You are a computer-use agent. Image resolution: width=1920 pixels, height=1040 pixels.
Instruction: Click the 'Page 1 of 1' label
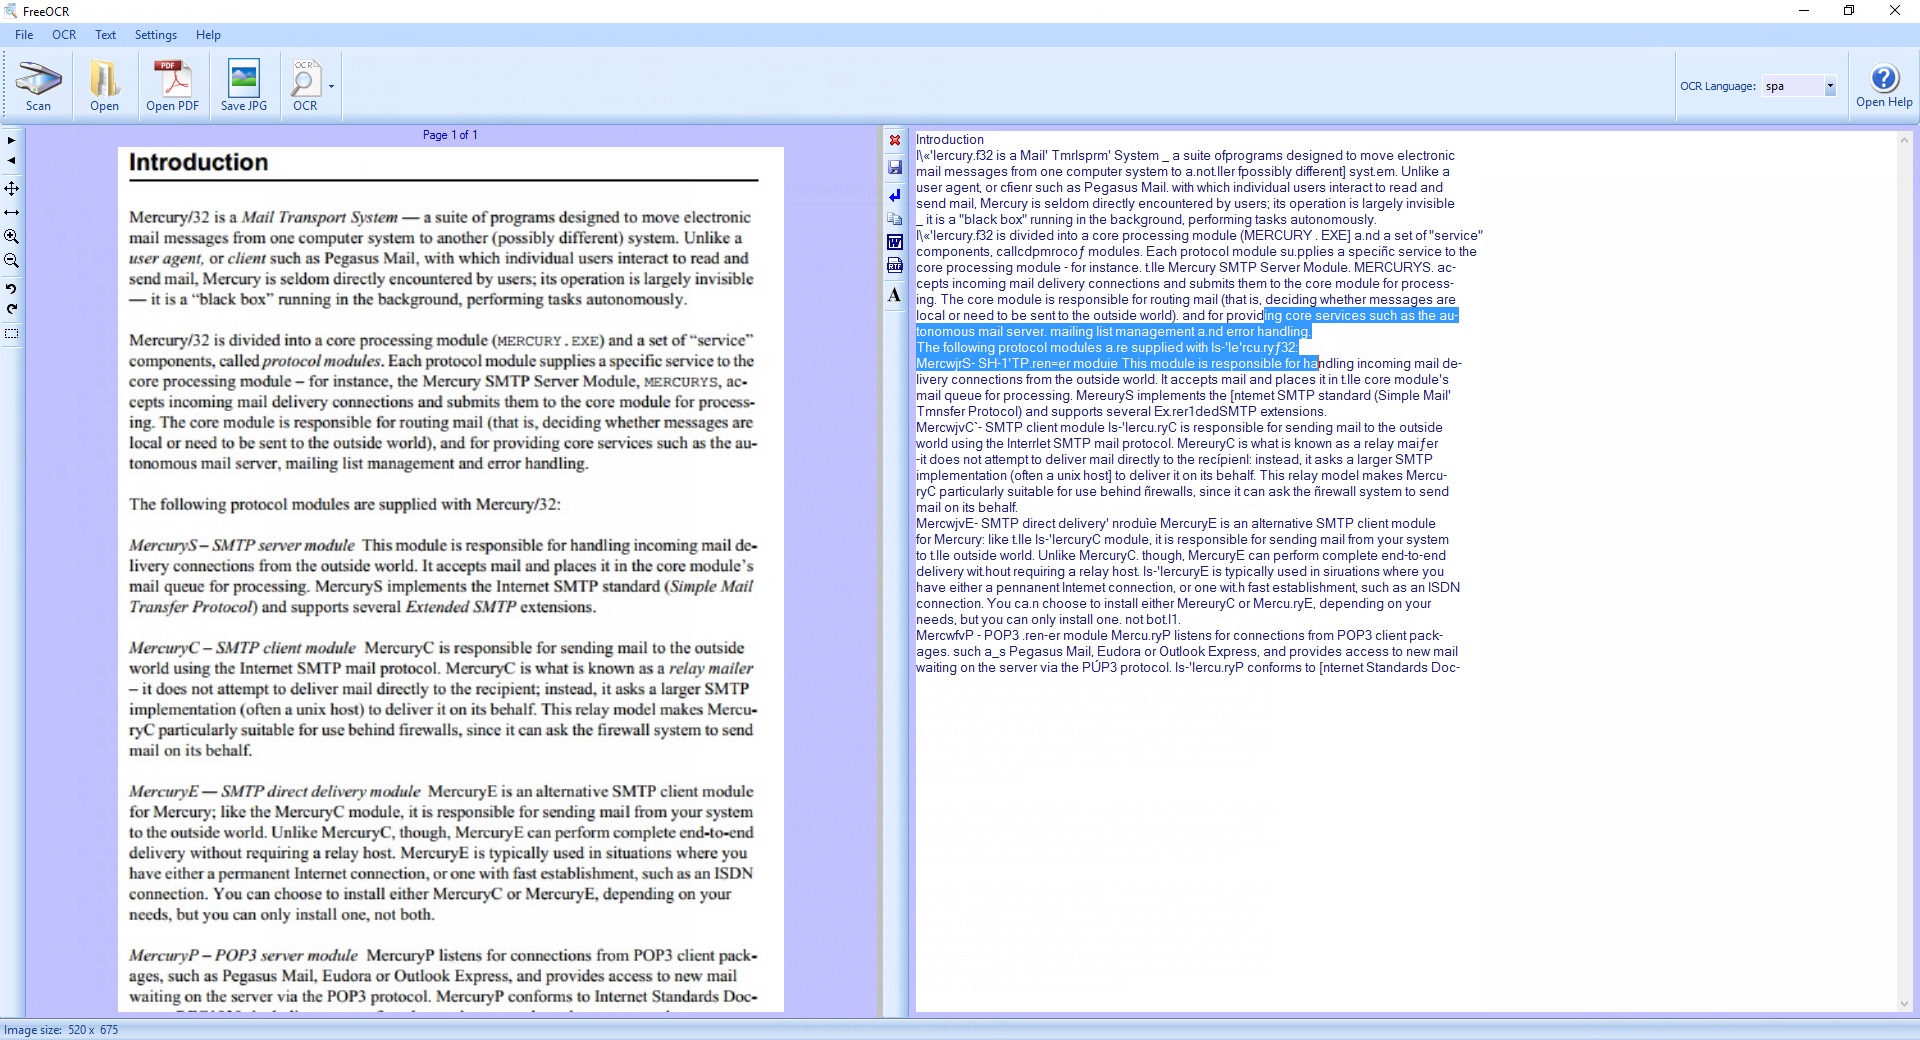click(450, 135)
